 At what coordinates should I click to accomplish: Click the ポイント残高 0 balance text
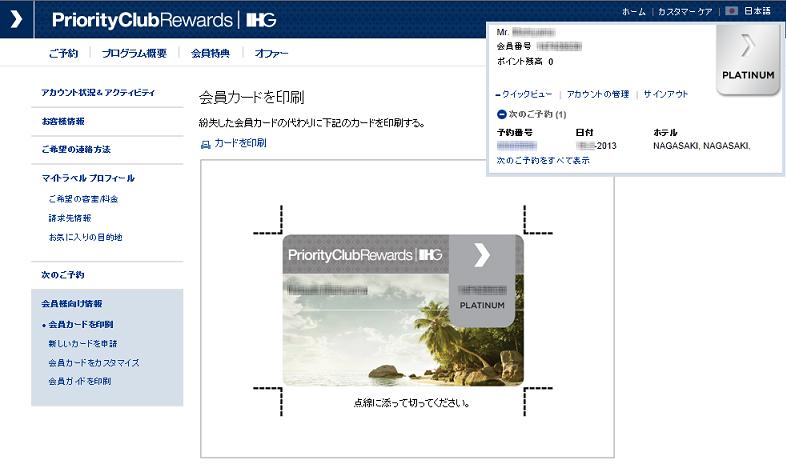(x=525, y=62)
